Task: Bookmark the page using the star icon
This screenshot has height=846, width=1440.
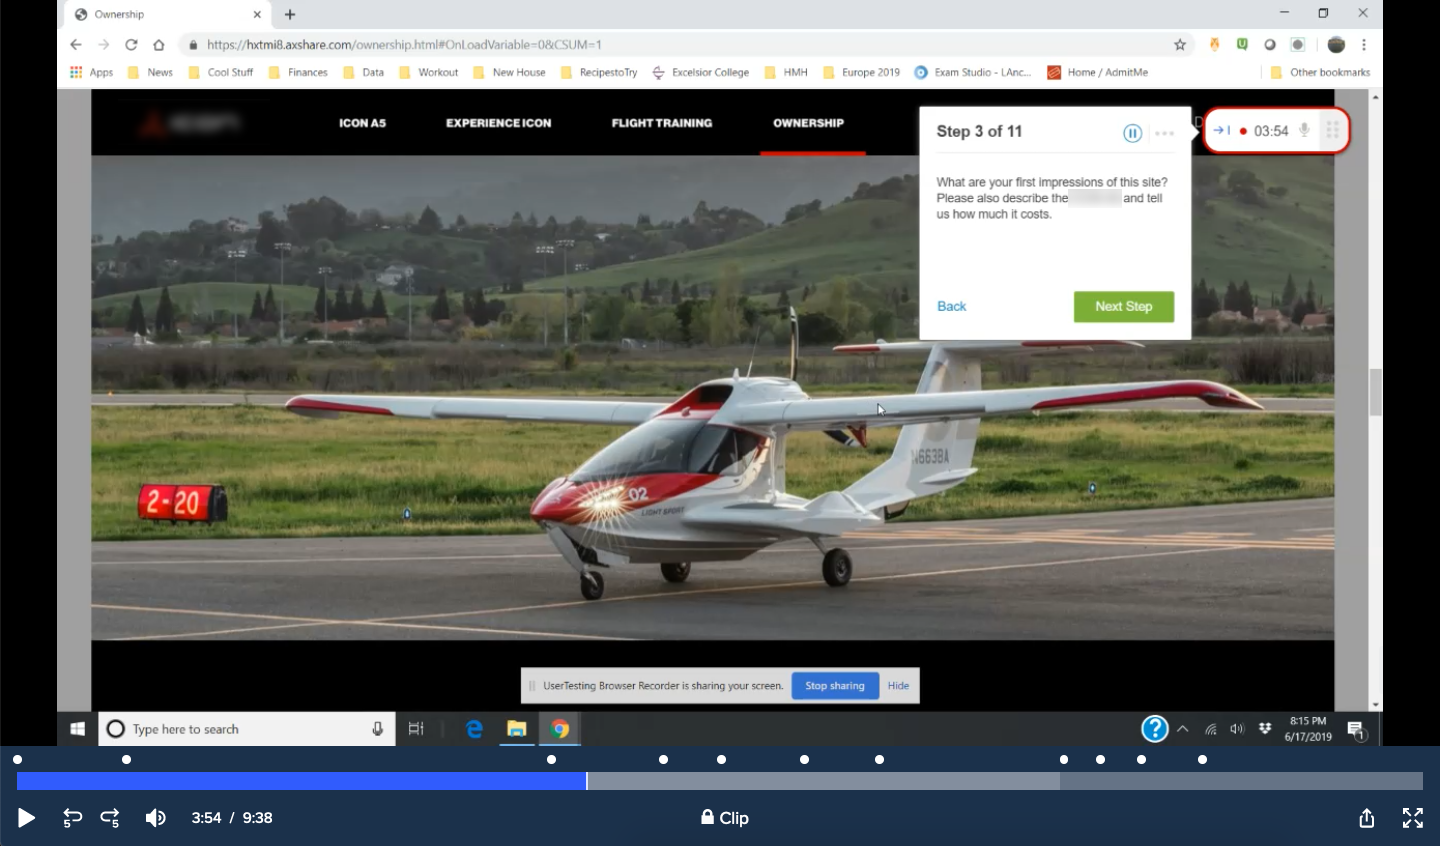Action: 1179,44
